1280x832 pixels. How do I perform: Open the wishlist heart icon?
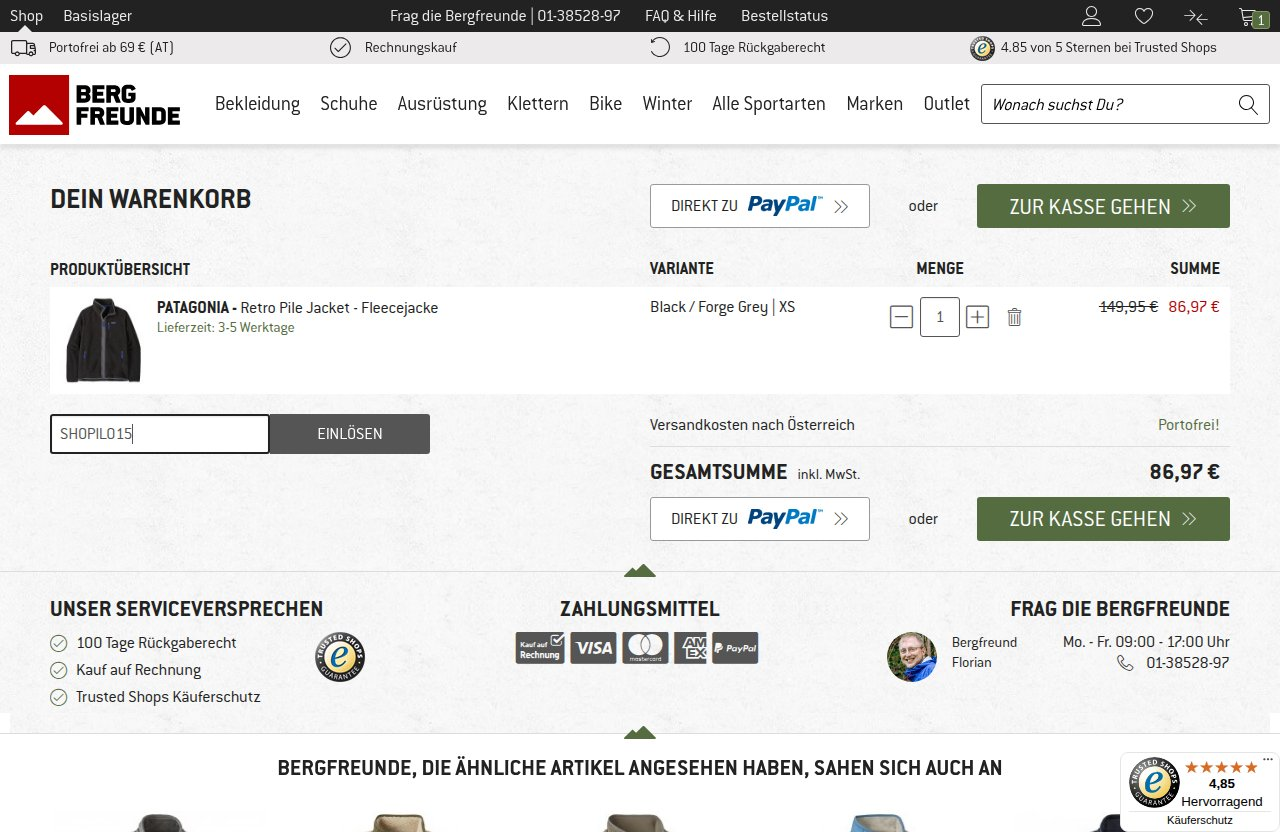[1144, 16]
